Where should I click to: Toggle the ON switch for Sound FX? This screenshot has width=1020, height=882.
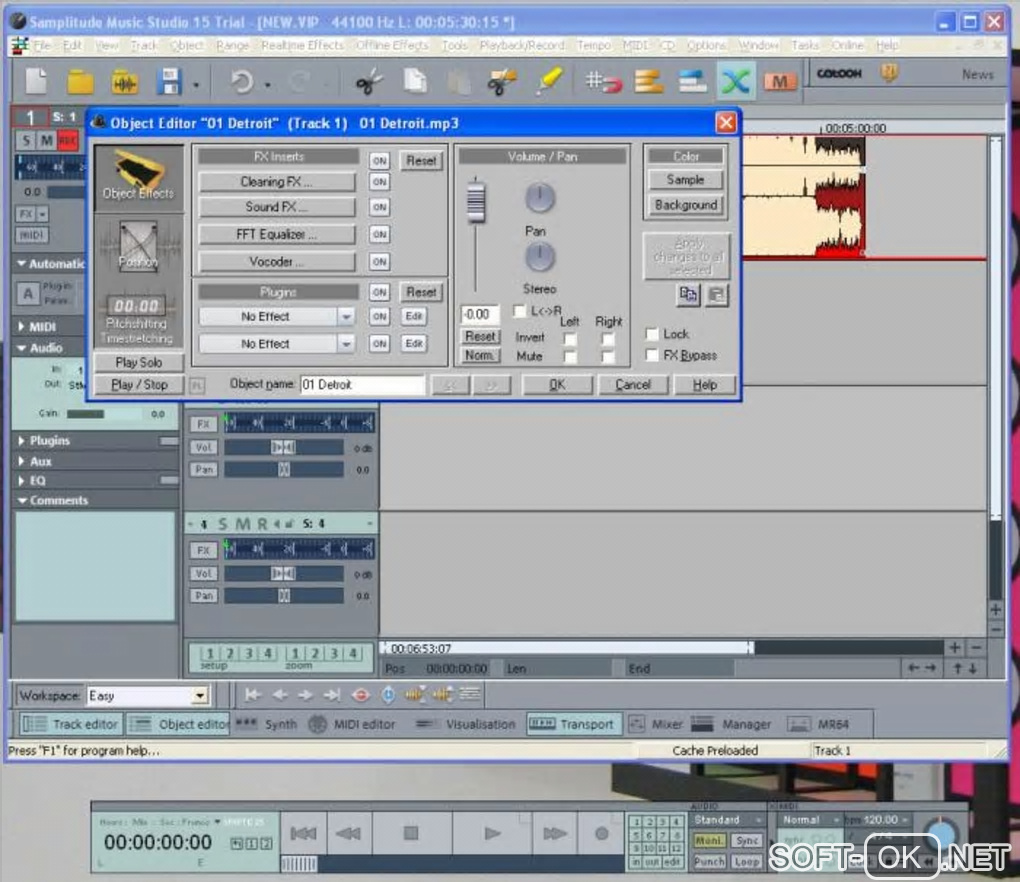(379, 207)
